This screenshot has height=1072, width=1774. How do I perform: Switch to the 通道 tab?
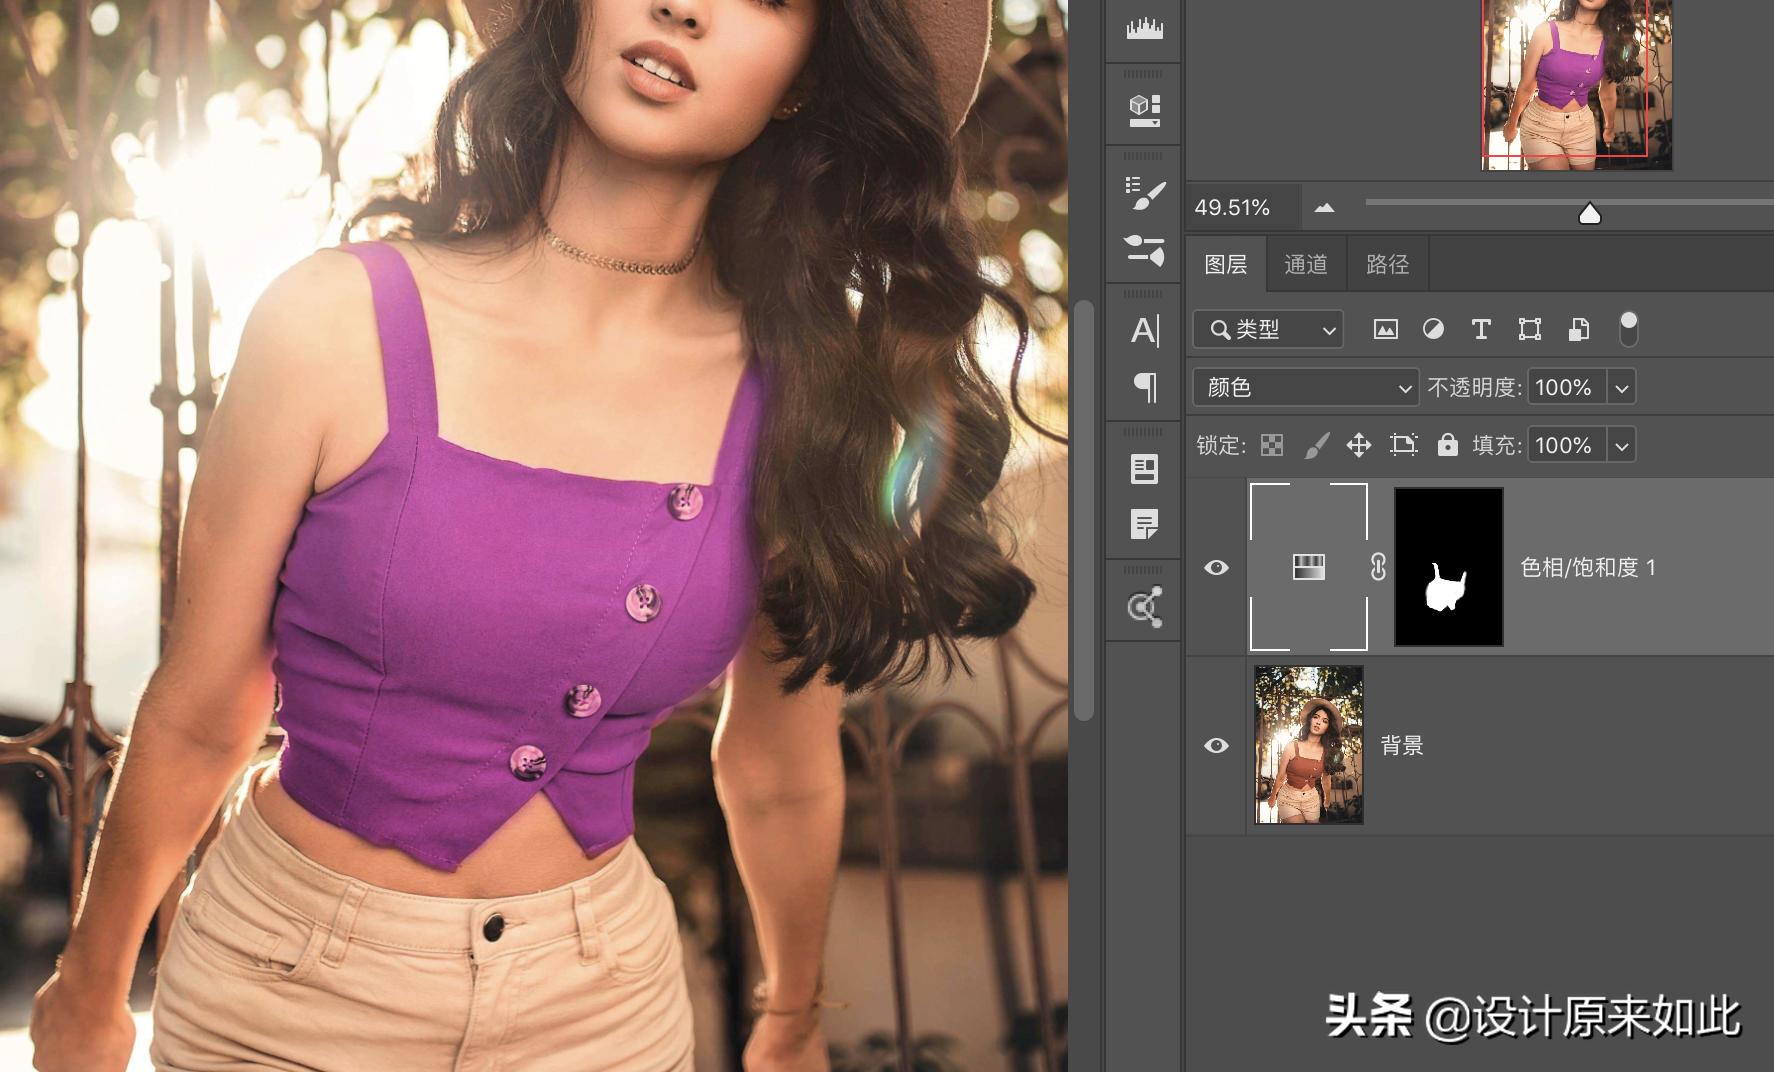point(1305,264)
